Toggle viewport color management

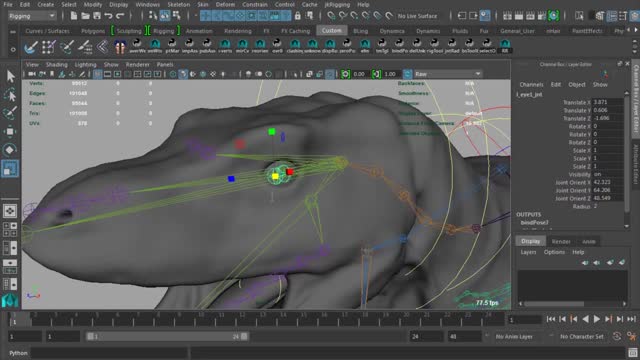click(407, 74)
